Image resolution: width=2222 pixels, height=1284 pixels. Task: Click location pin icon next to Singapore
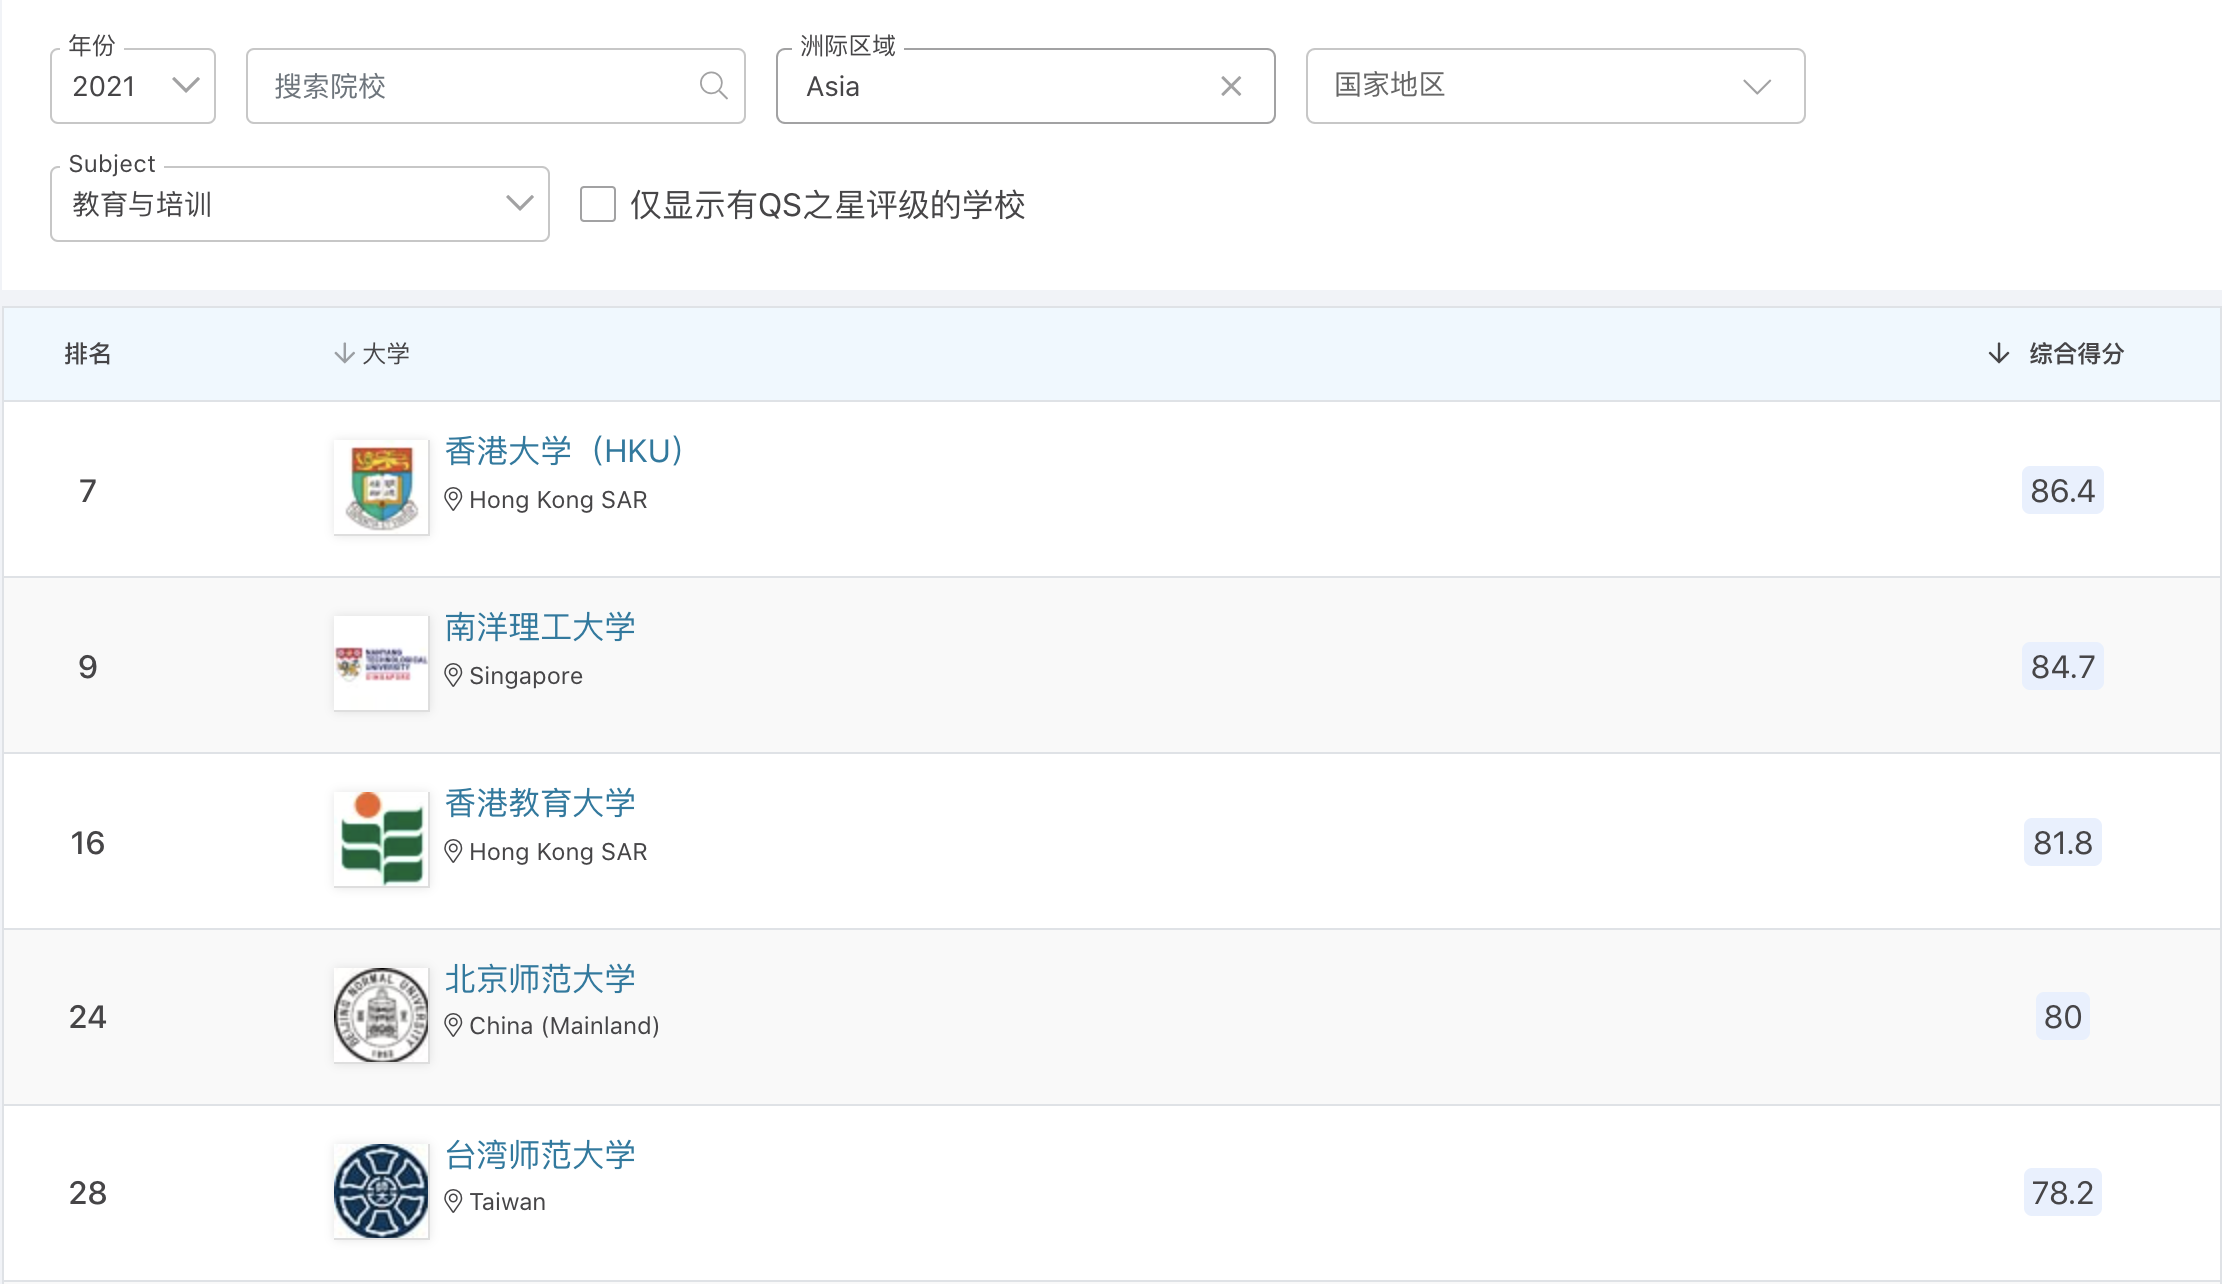453,676
